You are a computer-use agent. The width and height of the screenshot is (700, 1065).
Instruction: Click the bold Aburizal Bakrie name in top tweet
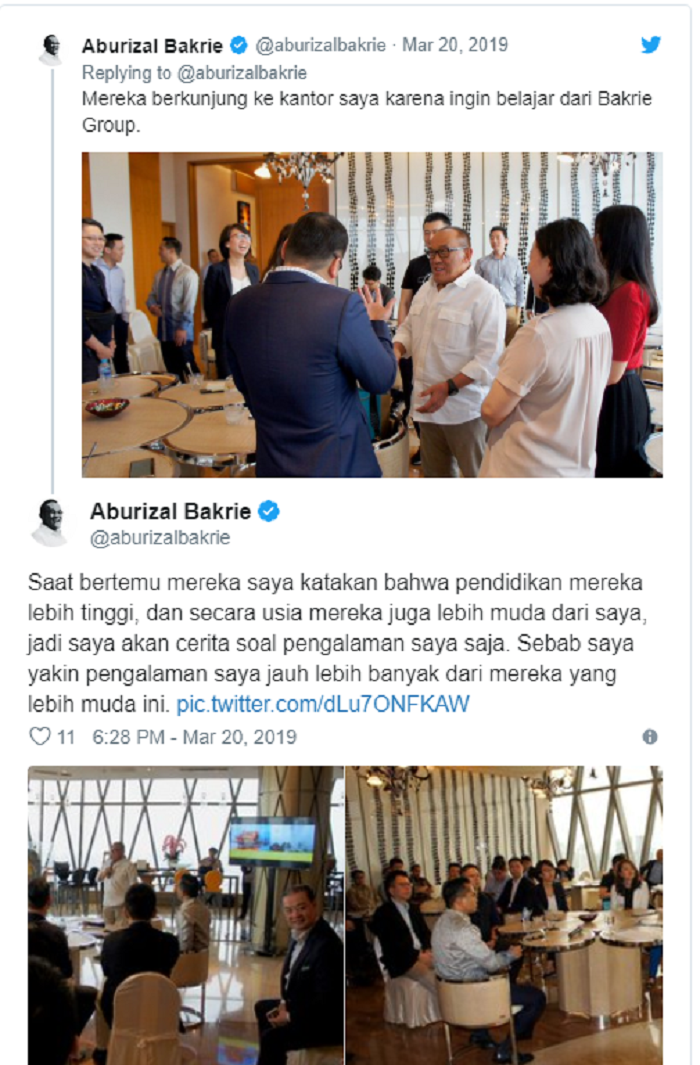(x=152, y=46)
